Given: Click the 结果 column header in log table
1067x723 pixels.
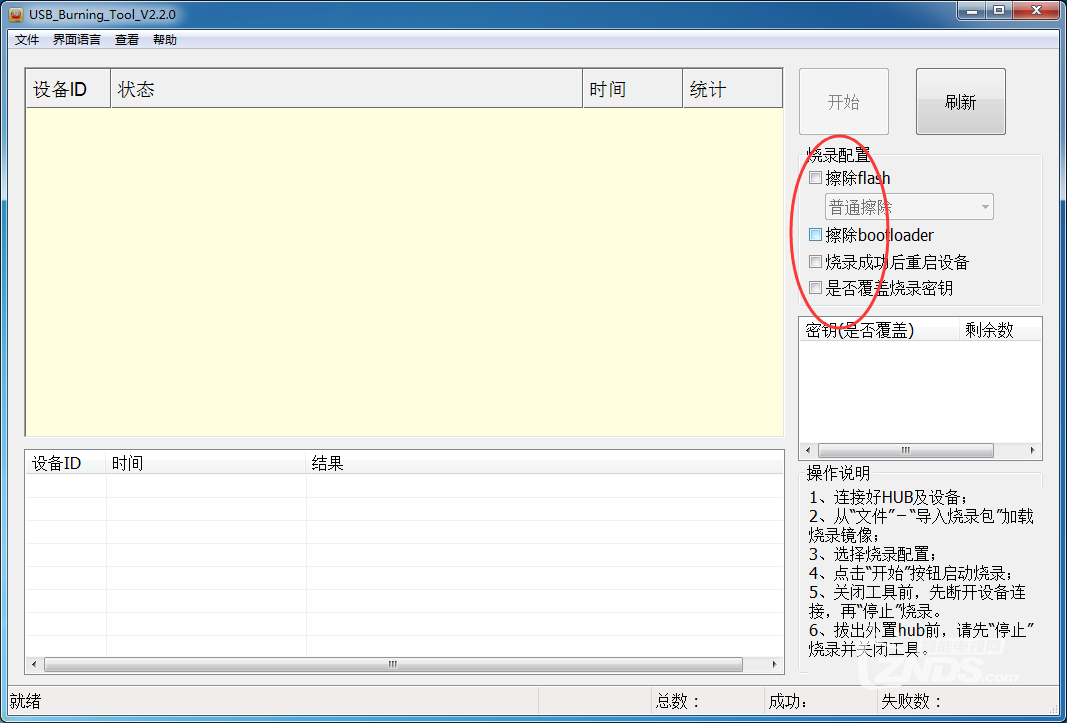Looking at the screenshot, I should 545,463.
